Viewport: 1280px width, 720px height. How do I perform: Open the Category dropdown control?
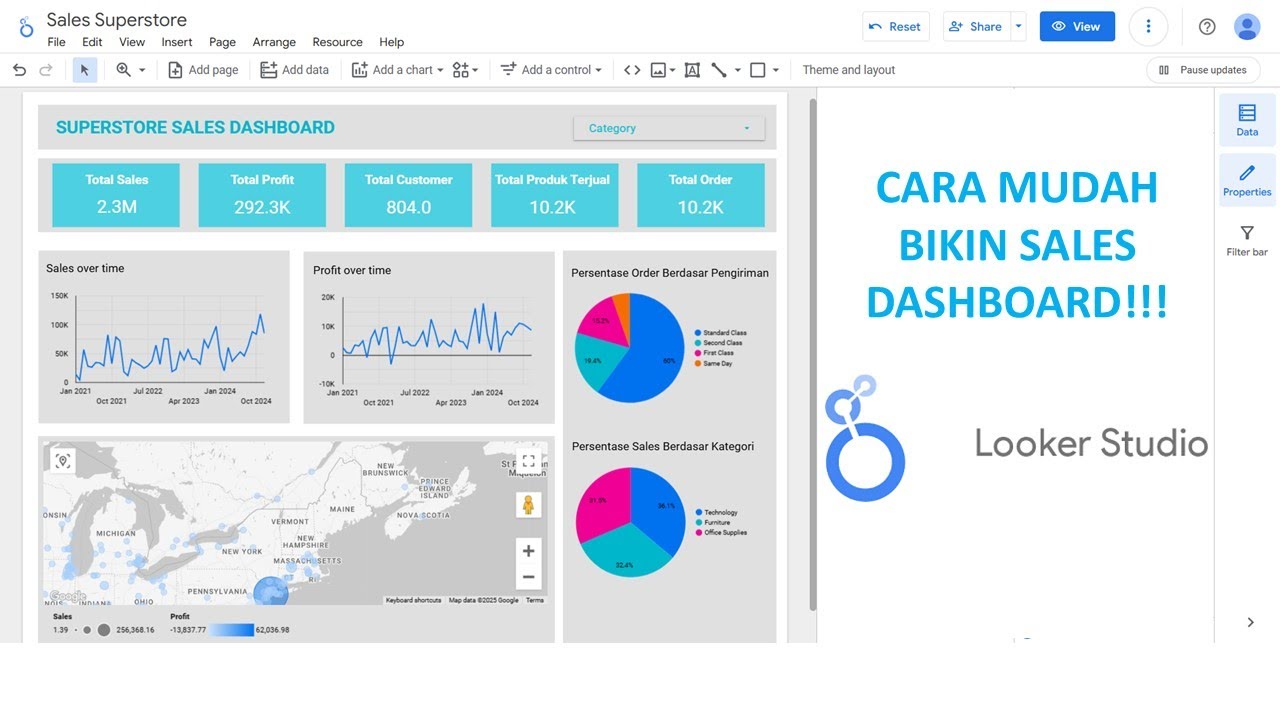coord(669,128)
